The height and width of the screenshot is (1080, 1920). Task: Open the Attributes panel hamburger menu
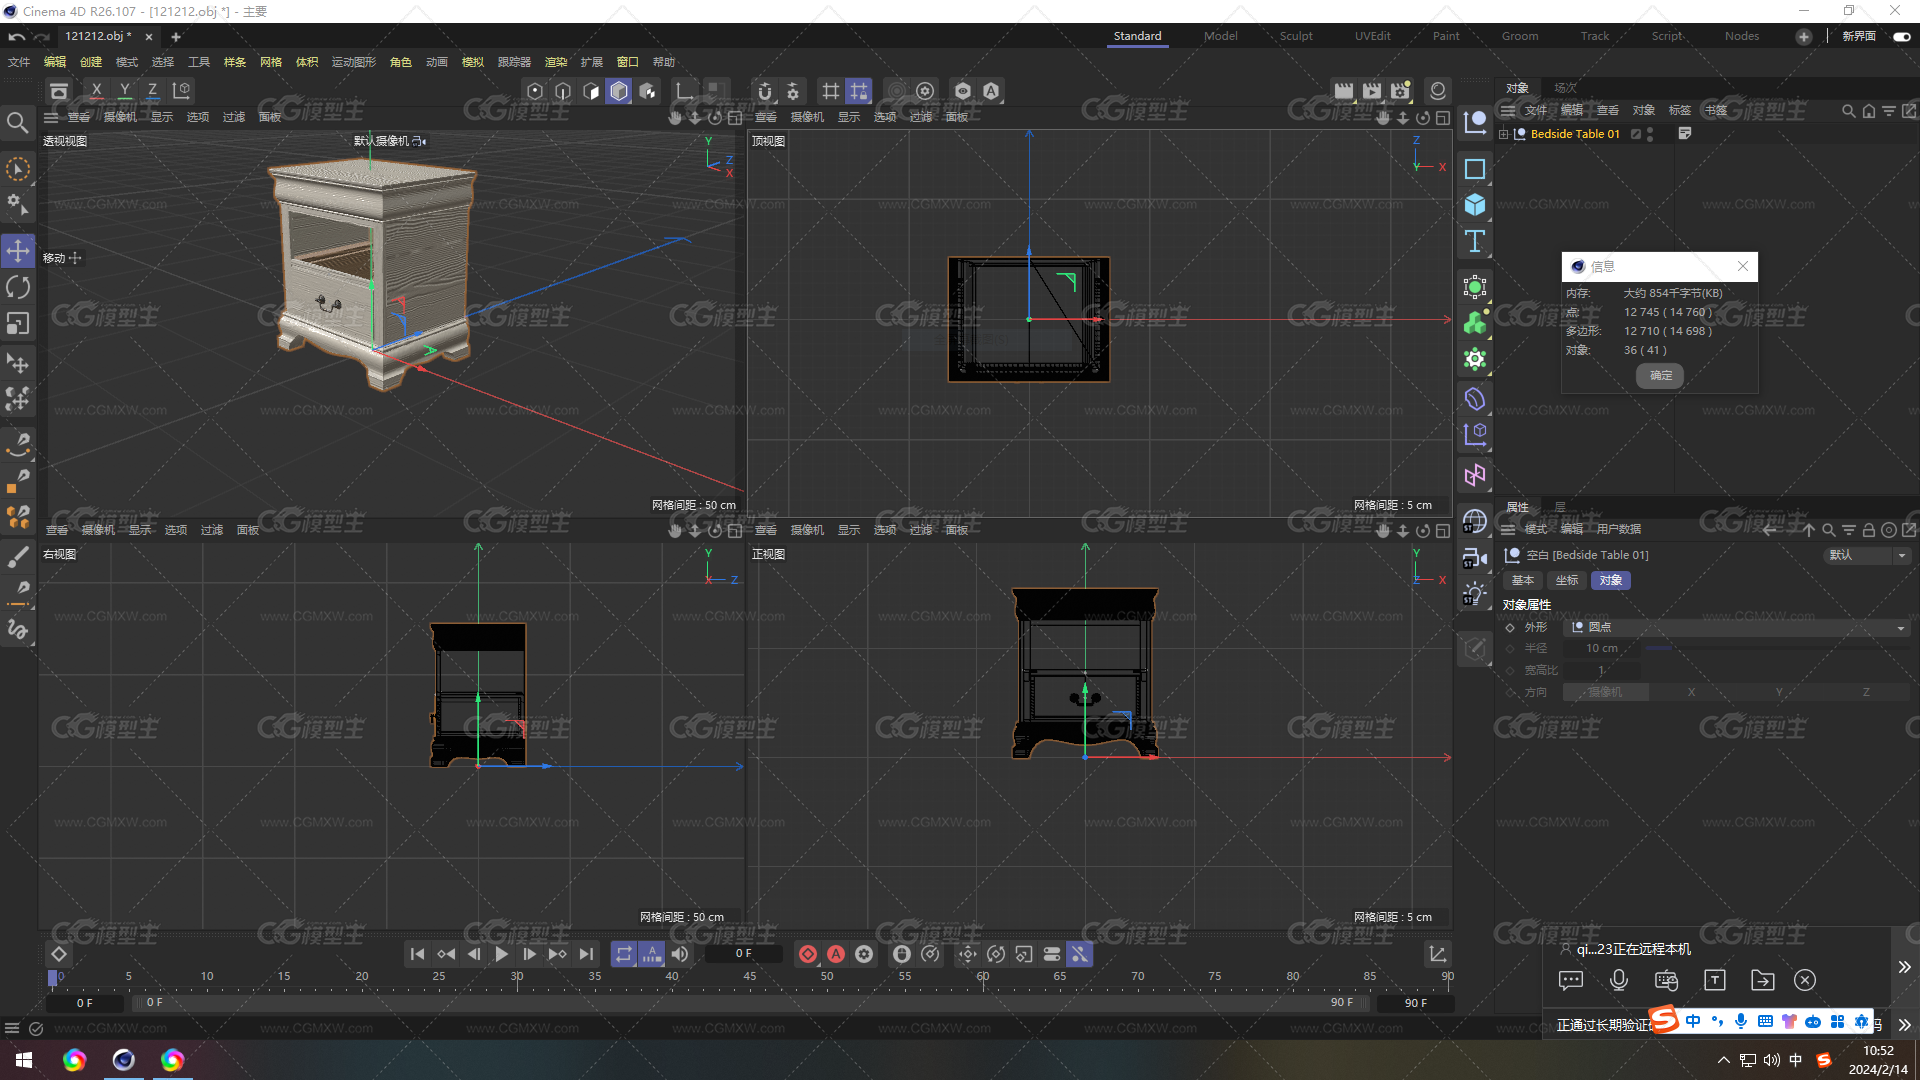click(1508, 530)
